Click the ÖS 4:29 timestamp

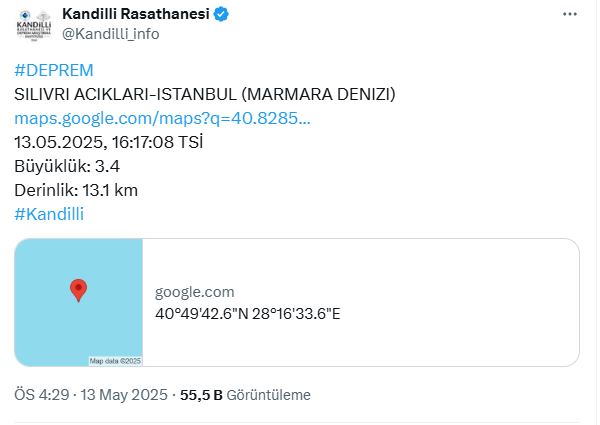tap(42, 395)
